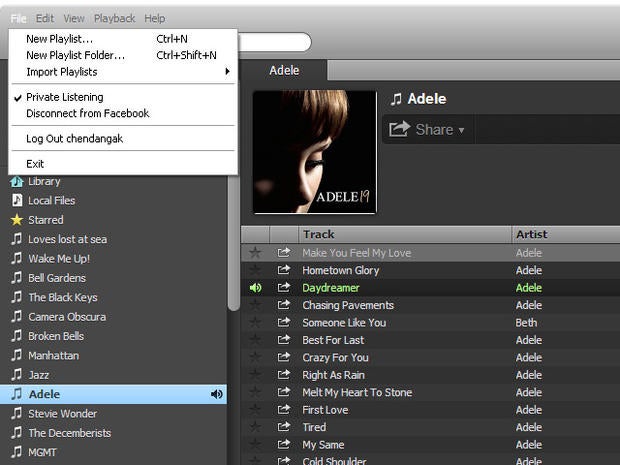Star the track Chasing Pavements
Viewport: 620px width, 465px height.
(255, 305)
